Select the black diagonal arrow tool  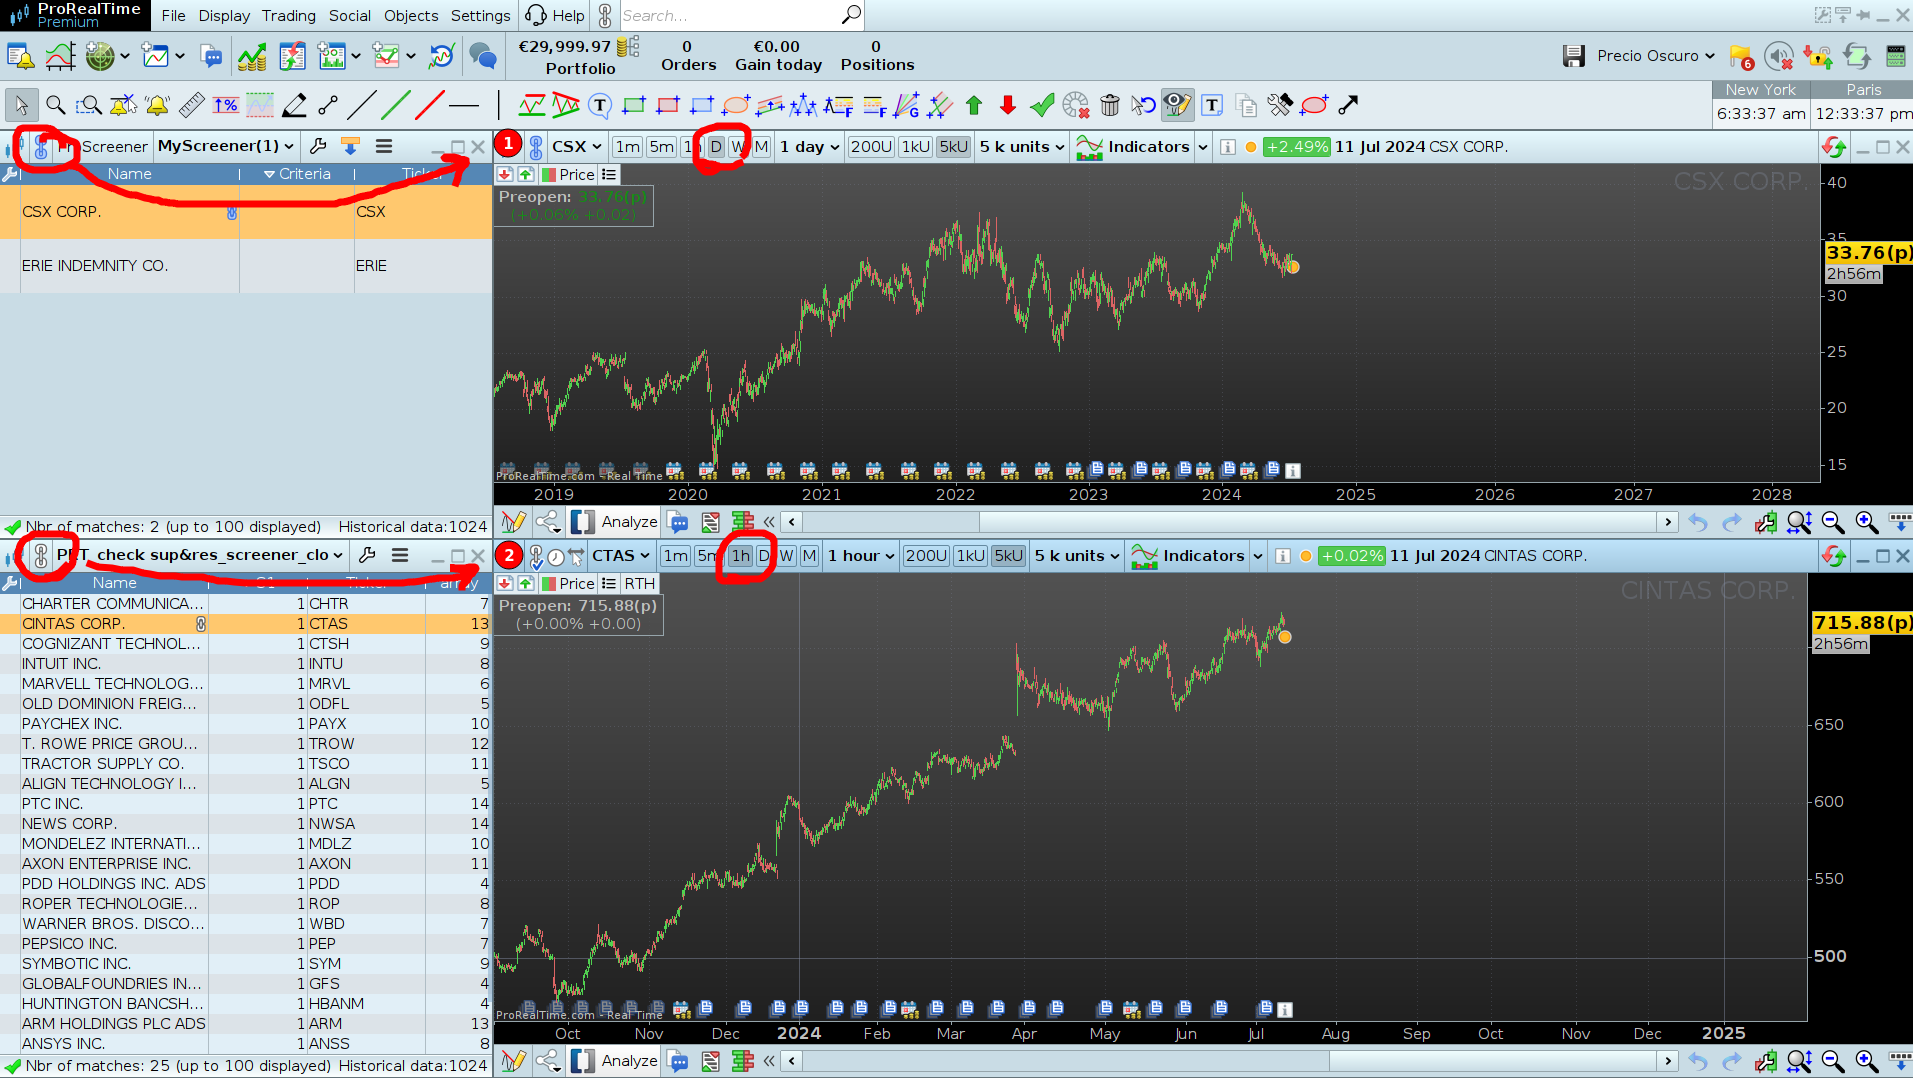point(1348,105)
